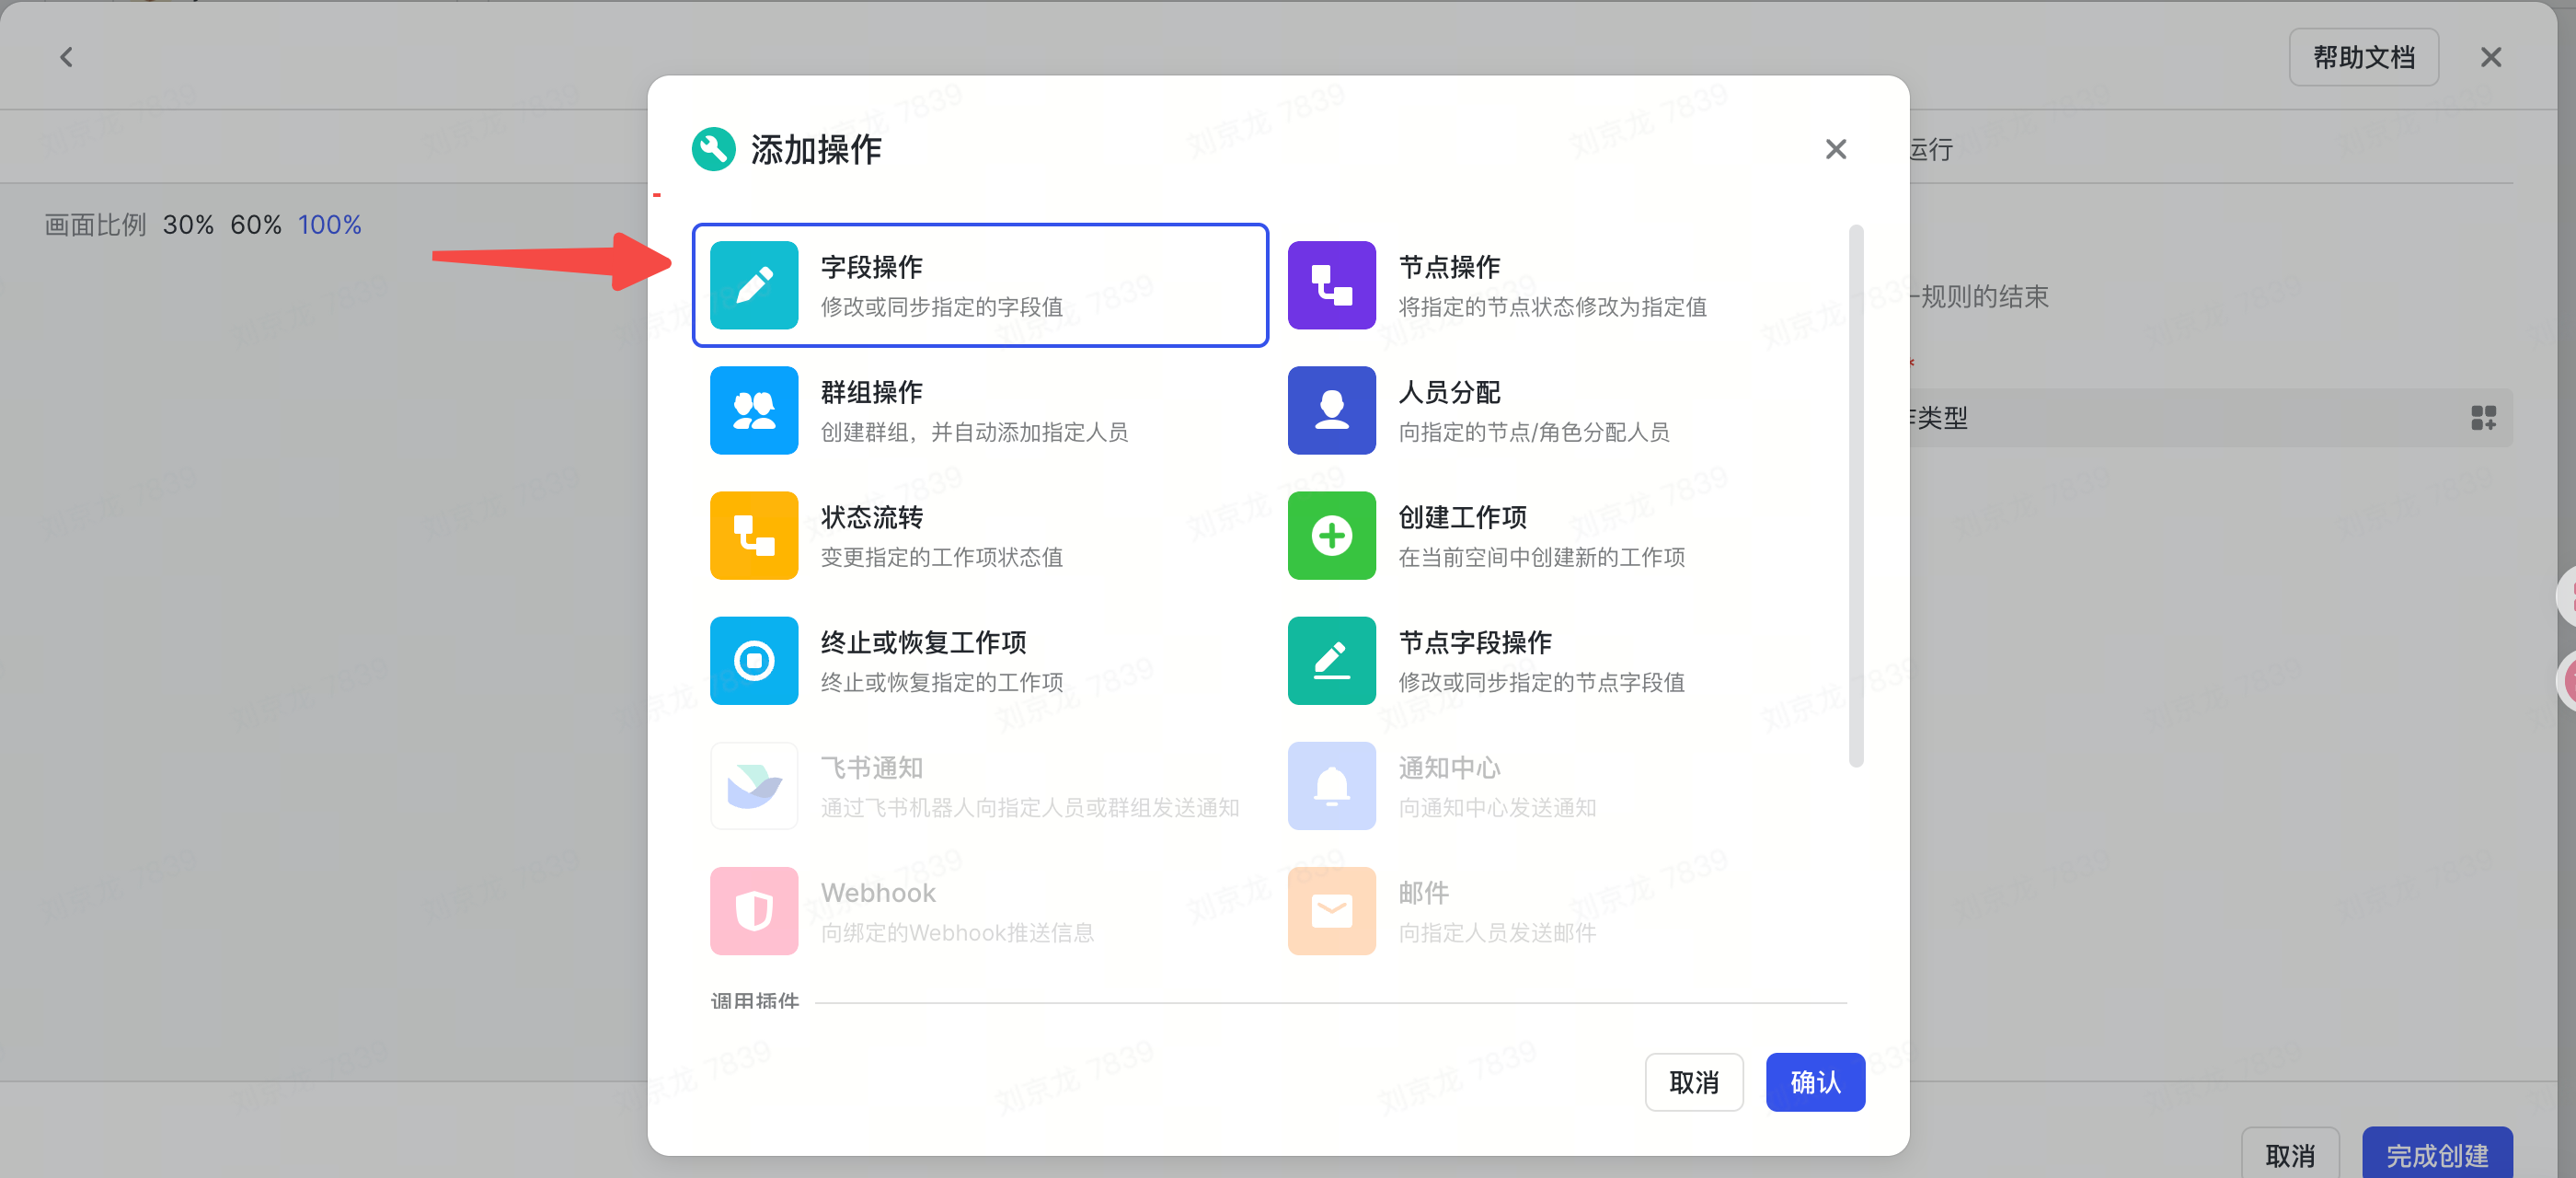Image resolution: width=2576 pixels, height=1178 pixels.
Task: Go back with the left chevron
Action: point(66,57)
